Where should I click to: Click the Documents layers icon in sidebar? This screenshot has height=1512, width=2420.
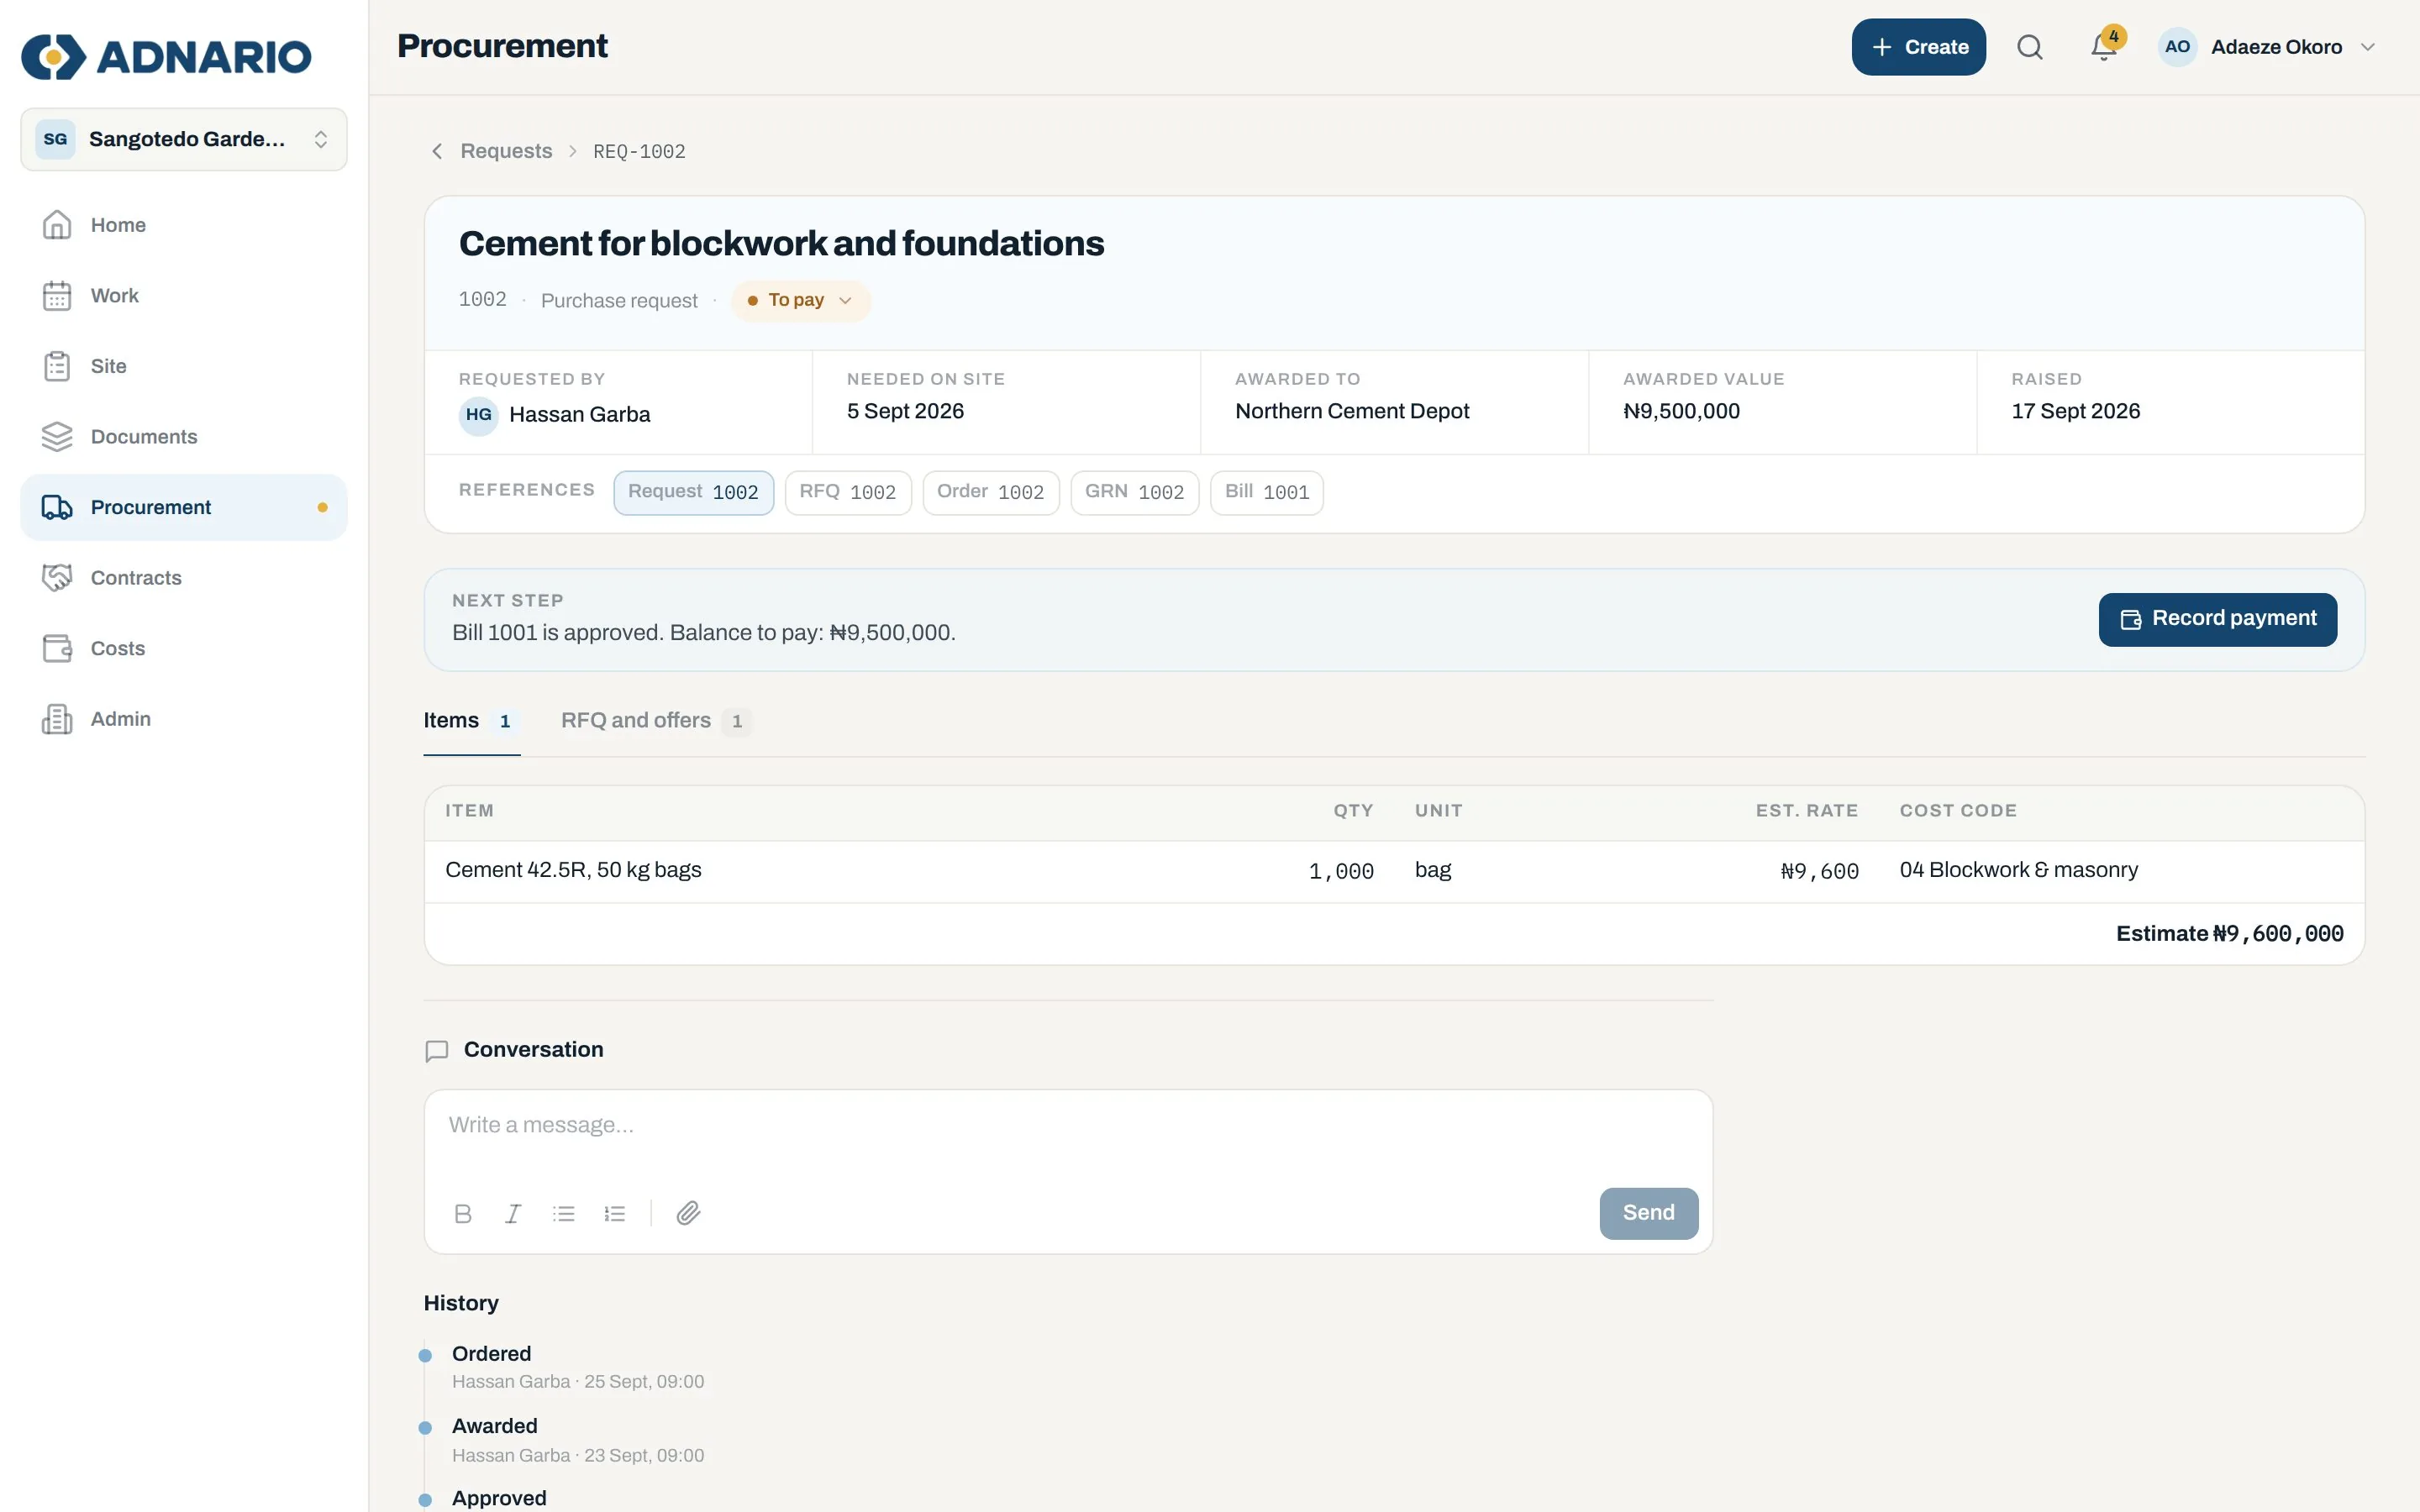coord(57,437)
